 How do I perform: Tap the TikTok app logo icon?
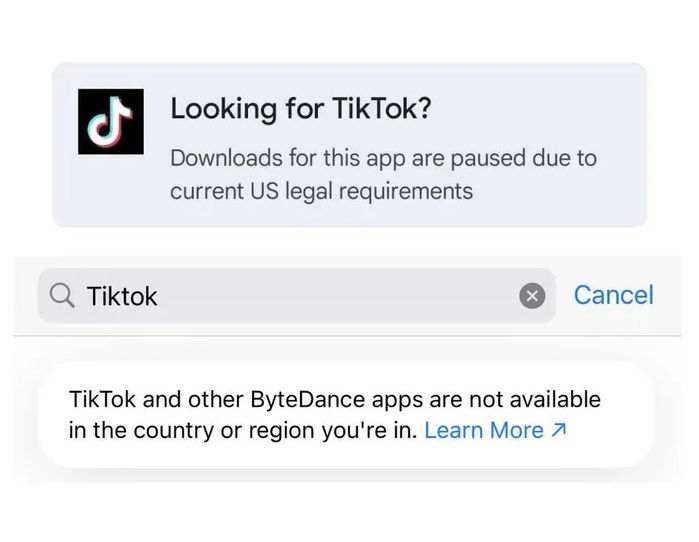click(x=111, y=121)
